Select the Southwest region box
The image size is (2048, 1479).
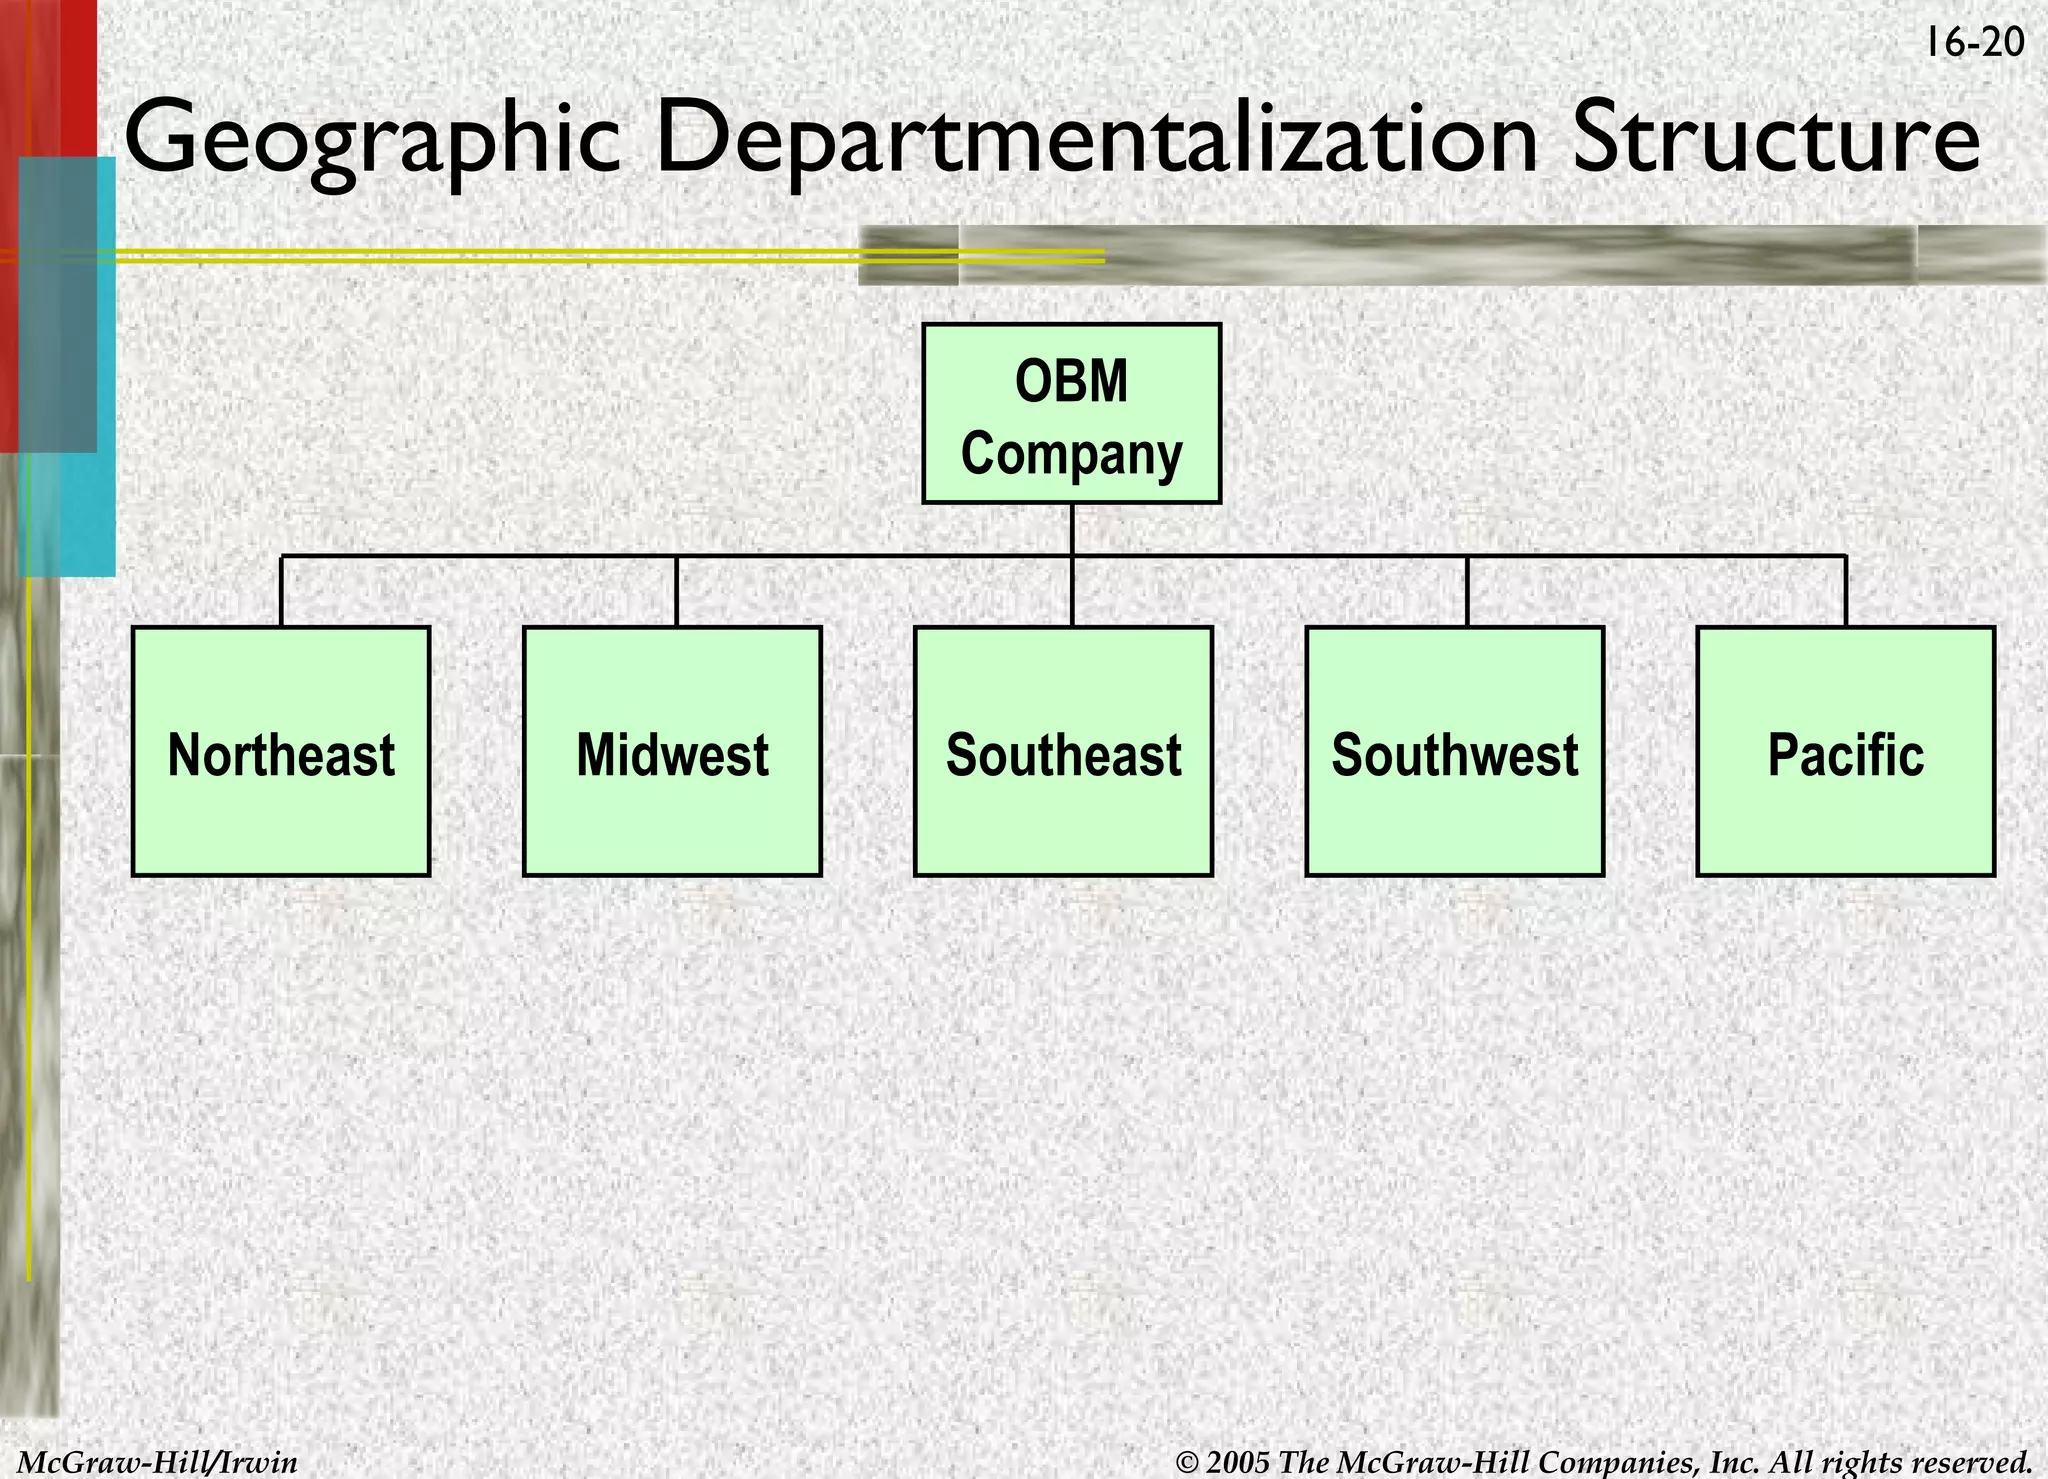1455,751
